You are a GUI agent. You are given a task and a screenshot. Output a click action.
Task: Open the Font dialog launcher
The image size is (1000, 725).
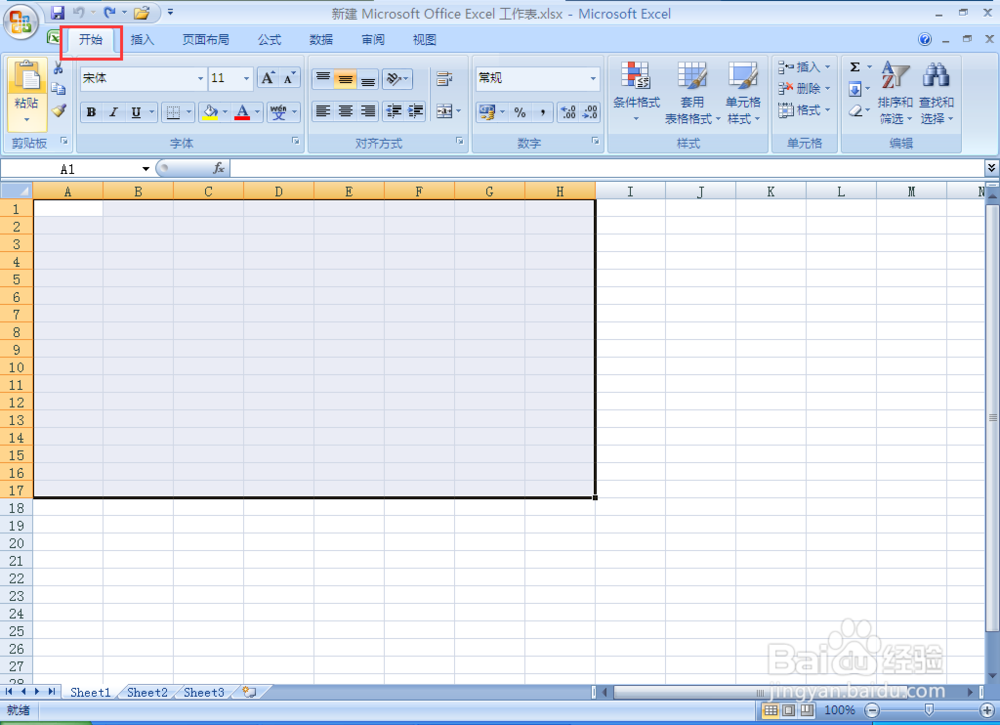296,141
